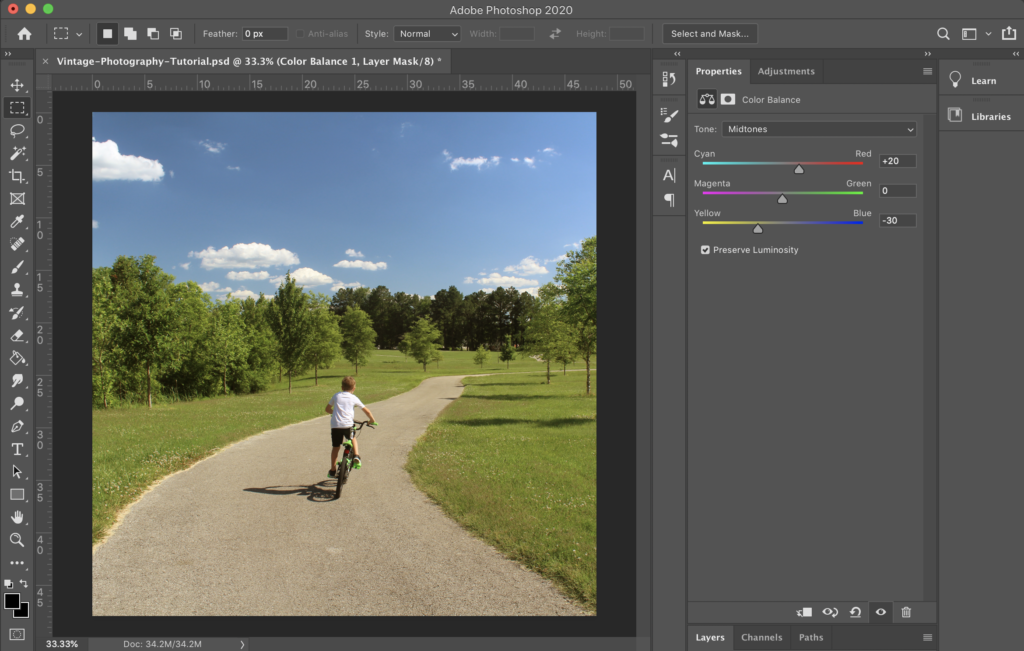Click the Cyan-Red slider handle
The height and width of the screenshot is (651, 1024).
pyautogui.click(x=799, y=169)
